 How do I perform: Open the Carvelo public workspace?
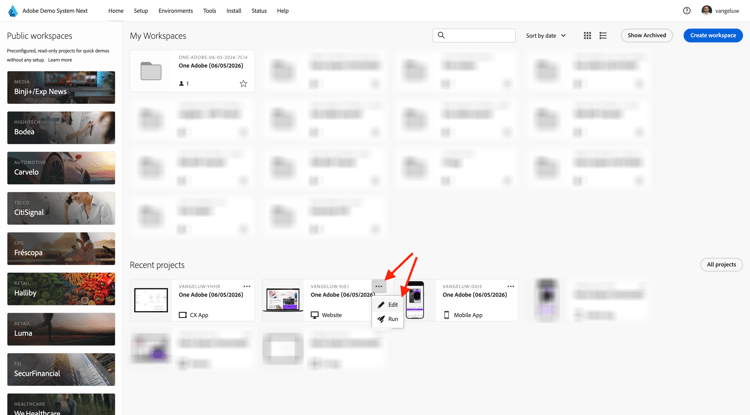61,168
